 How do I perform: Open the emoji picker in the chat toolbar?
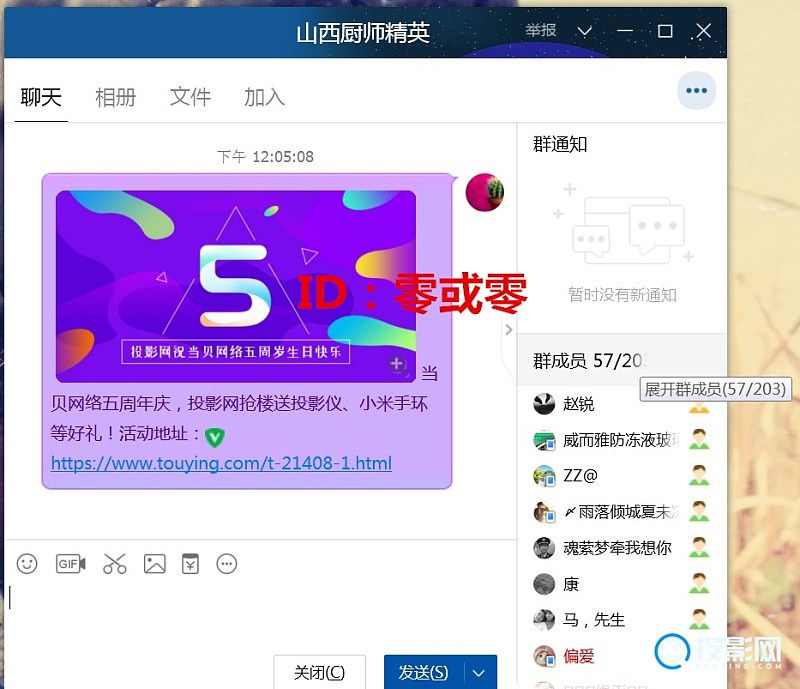click(27, 564)
